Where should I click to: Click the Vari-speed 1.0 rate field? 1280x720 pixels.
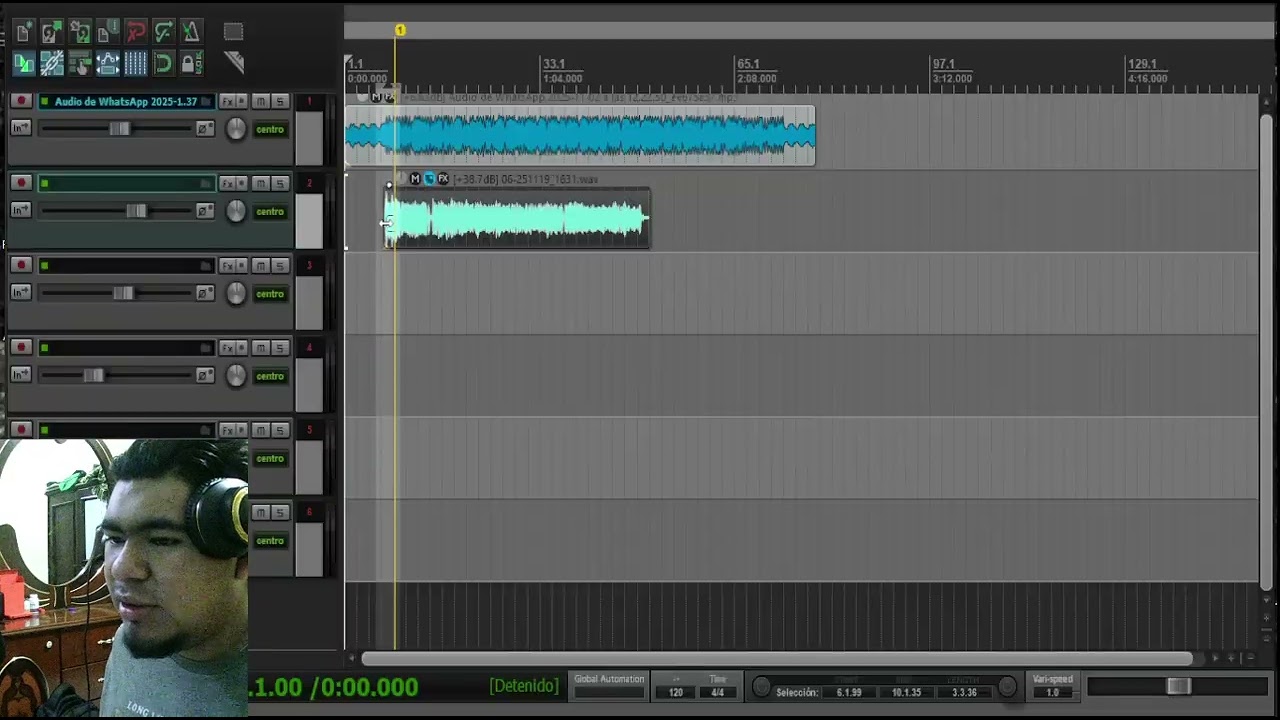pos(1052,692)
